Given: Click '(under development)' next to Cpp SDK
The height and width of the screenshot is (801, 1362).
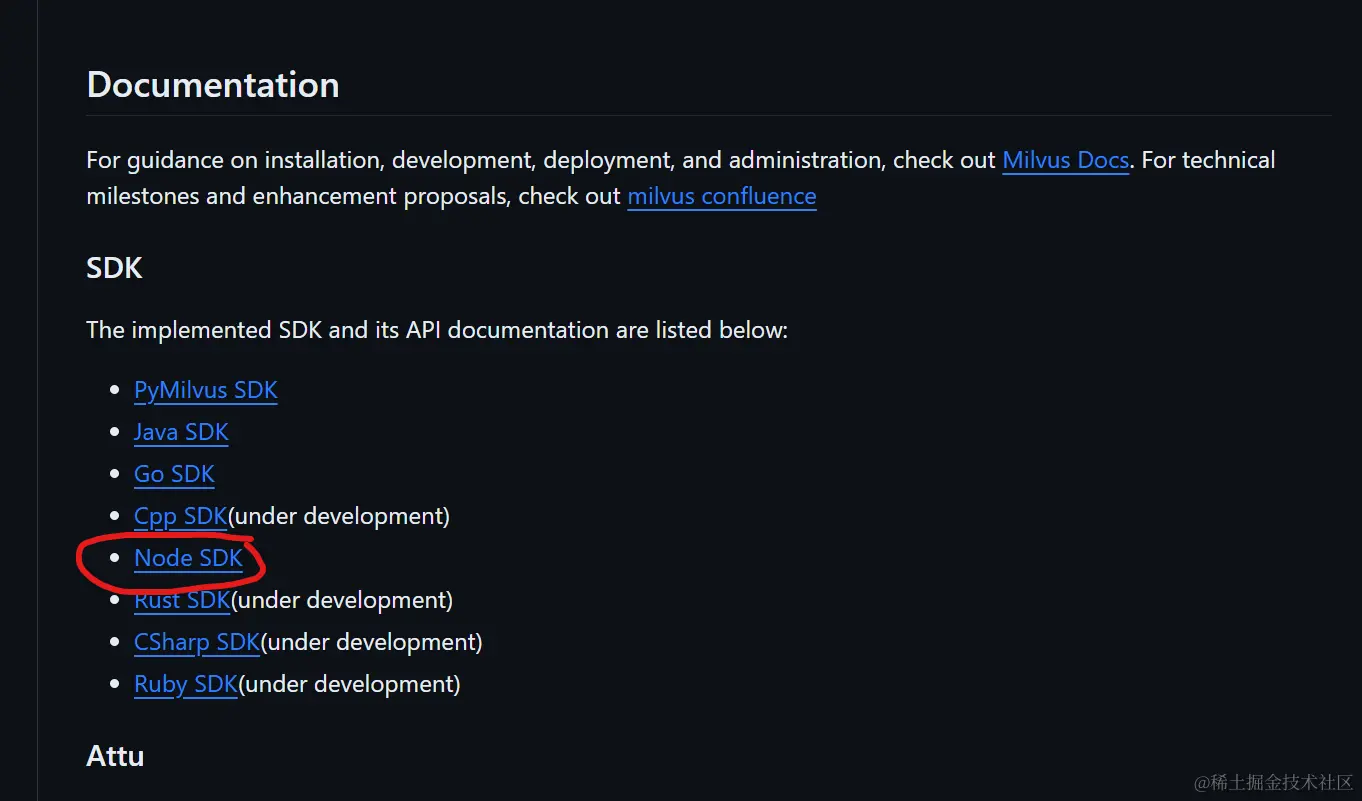Looking at the screenshot, I should coord(339,516).
